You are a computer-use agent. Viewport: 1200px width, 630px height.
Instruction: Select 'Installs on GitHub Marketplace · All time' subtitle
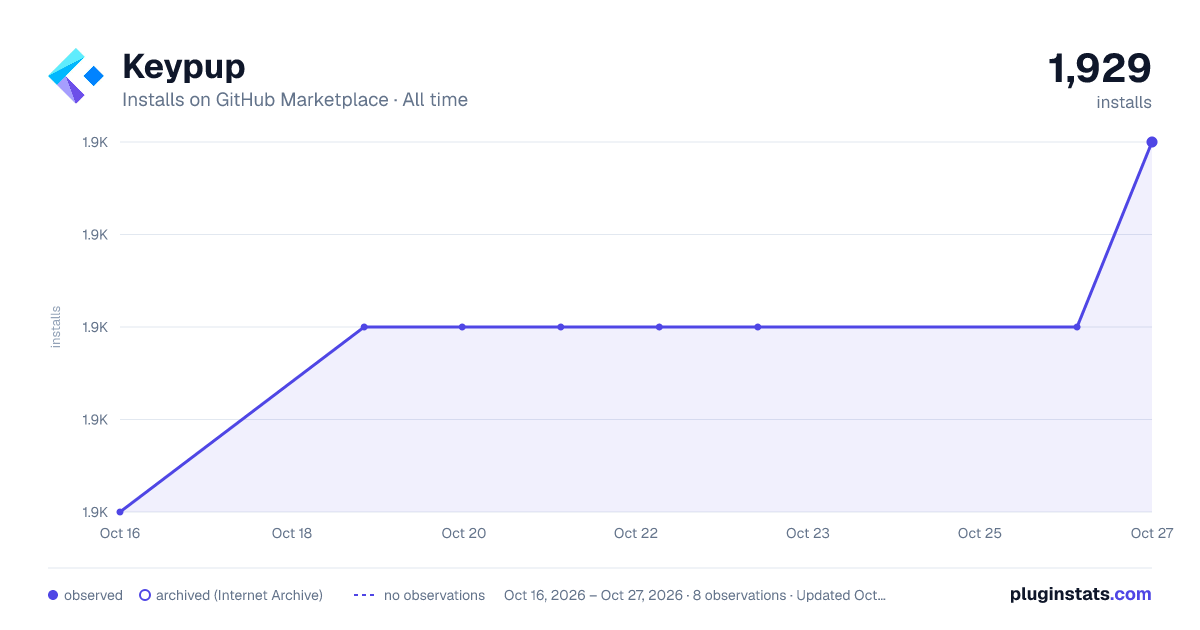[295, 100]
